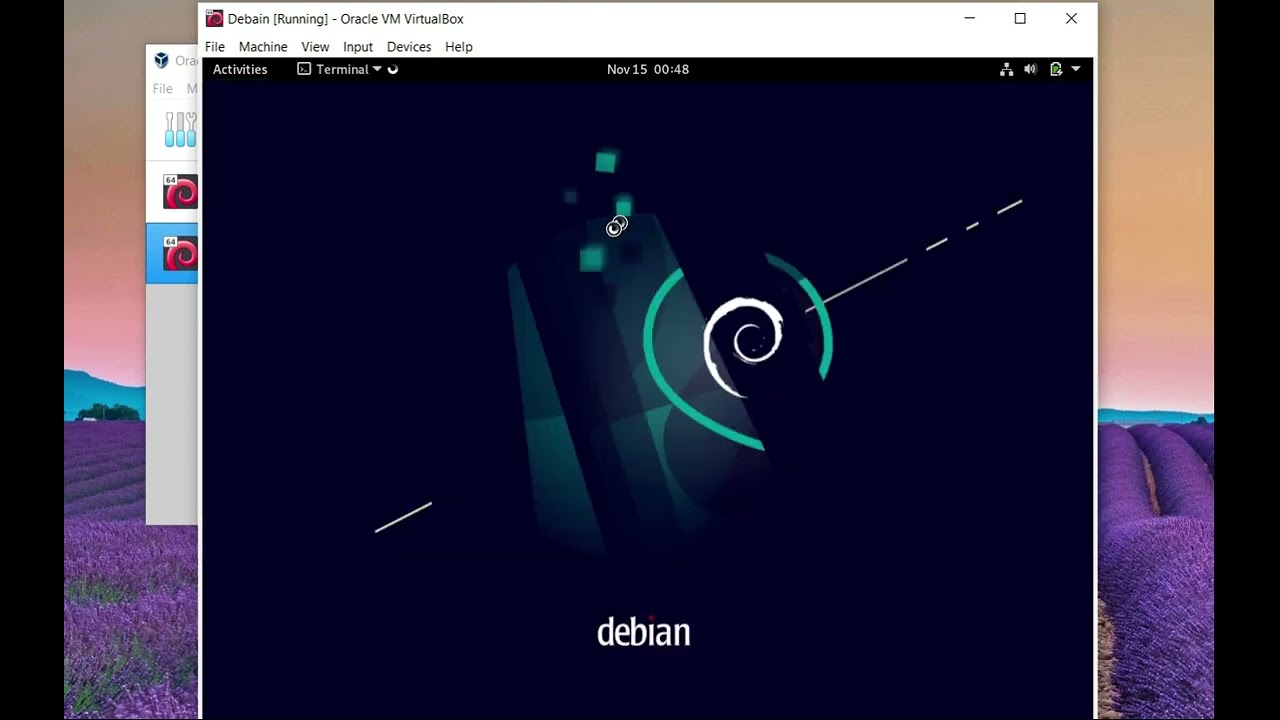
Task: Open File menu in VirtualBox Manager window
Action: [x=162, y=88]
